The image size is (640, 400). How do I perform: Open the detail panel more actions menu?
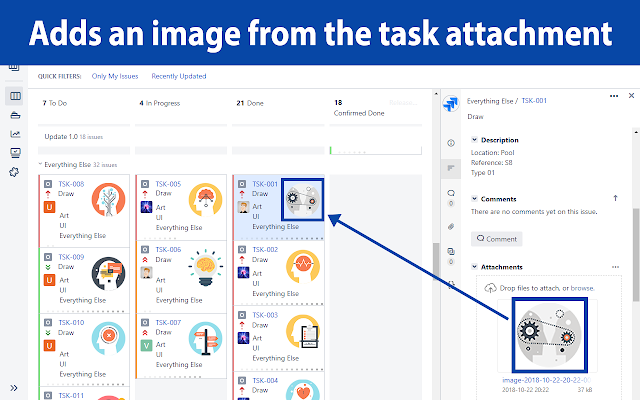tap(614, 96)
